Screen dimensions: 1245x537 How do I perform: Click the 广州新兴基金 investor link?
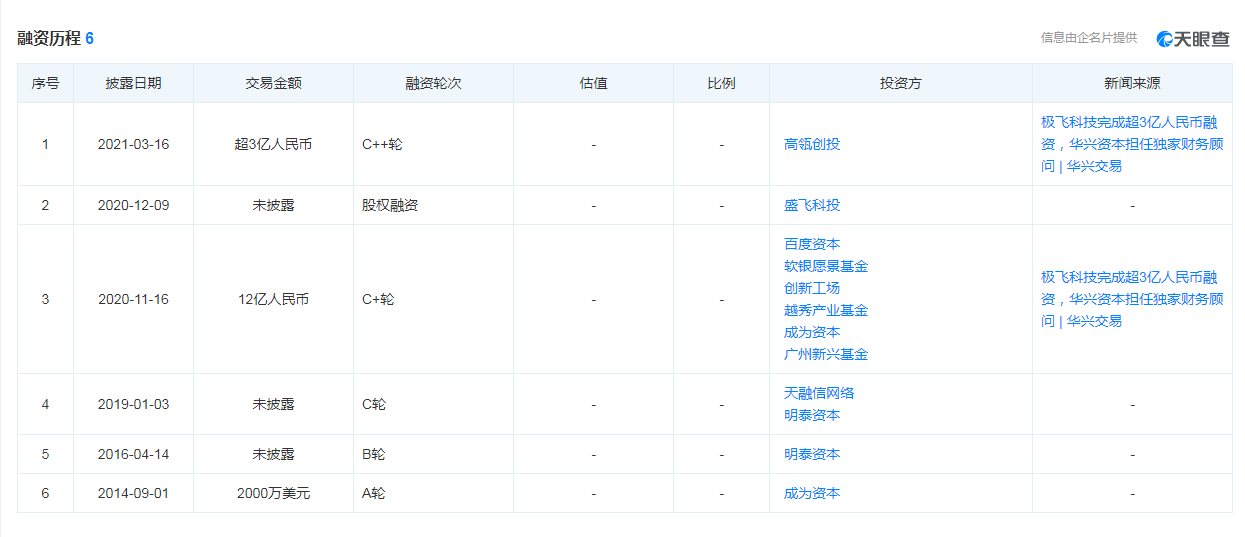[x=826, y=354]
